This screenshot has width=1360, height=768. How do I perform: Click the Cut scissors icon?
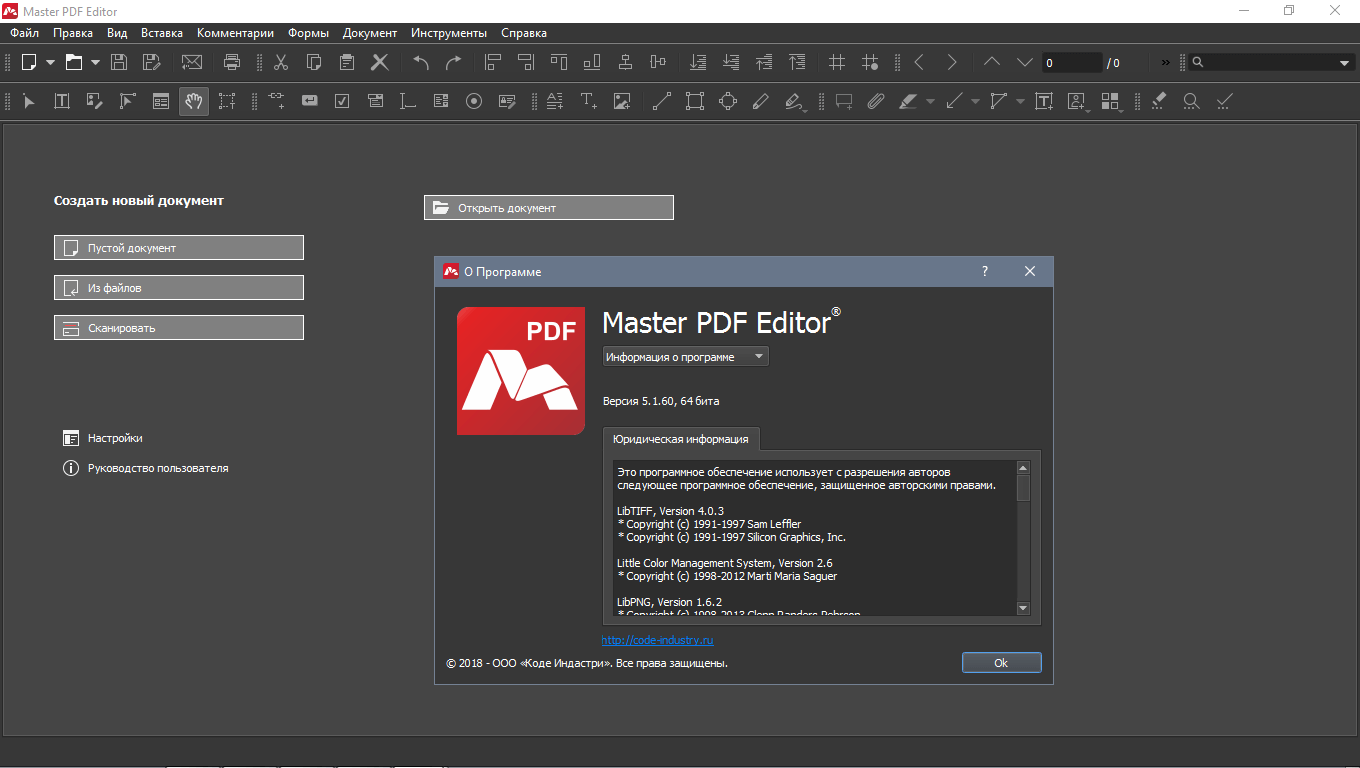click(281, 62)
